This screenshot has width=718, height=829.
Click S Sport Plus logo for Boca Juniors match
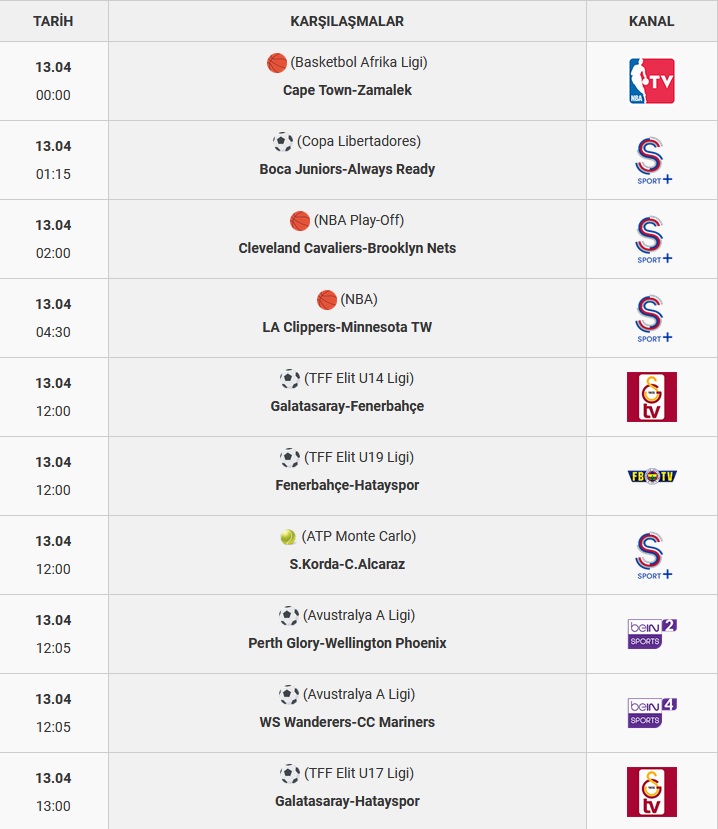[653, 161]
